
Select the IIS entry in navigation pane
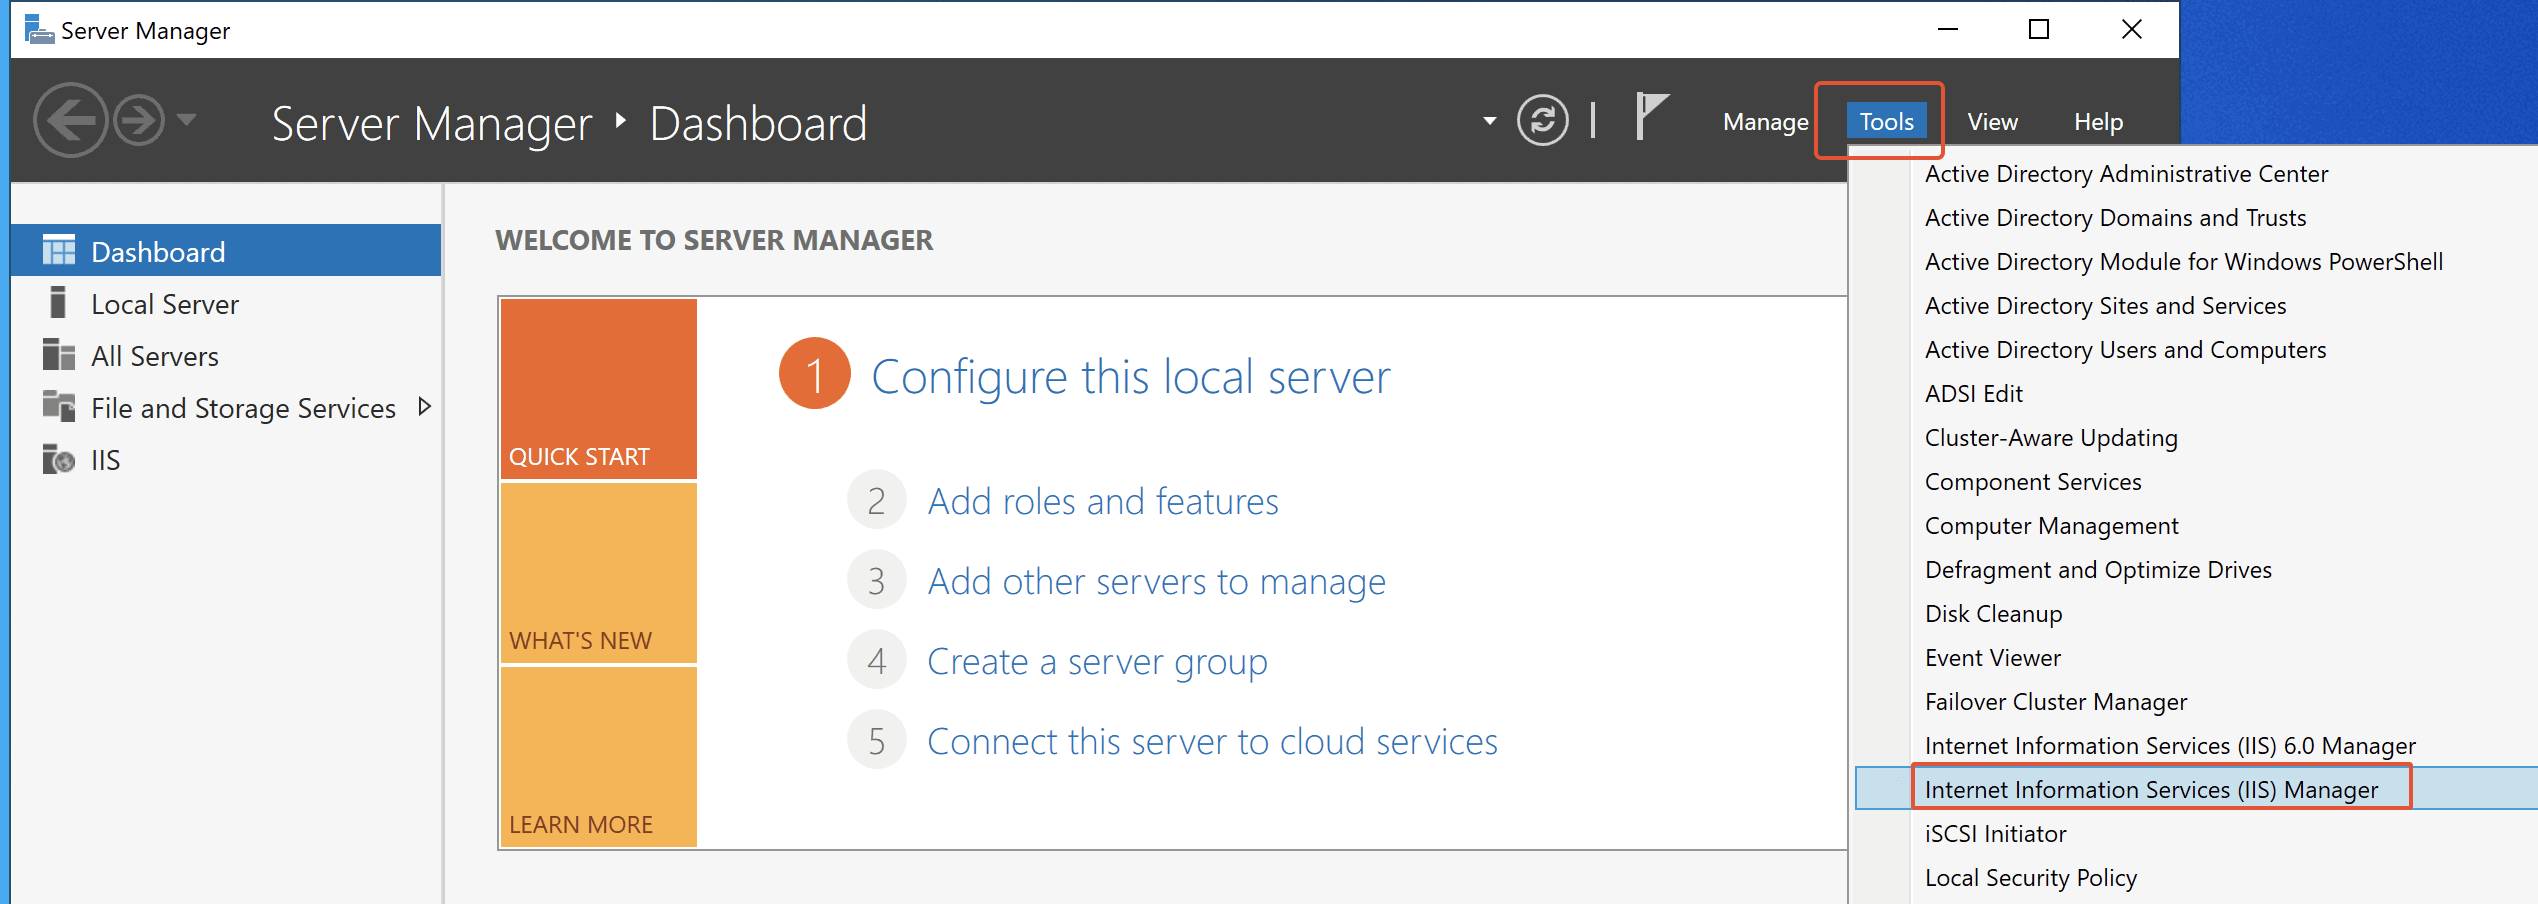click(226, 459)
